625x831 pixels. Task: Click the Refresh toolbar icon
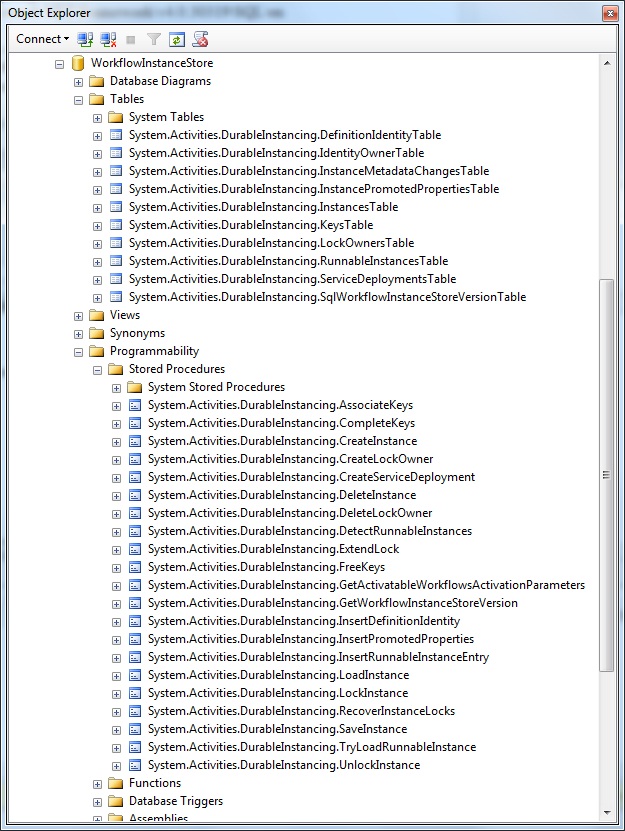pyautogui.click(x=177, y=39)
